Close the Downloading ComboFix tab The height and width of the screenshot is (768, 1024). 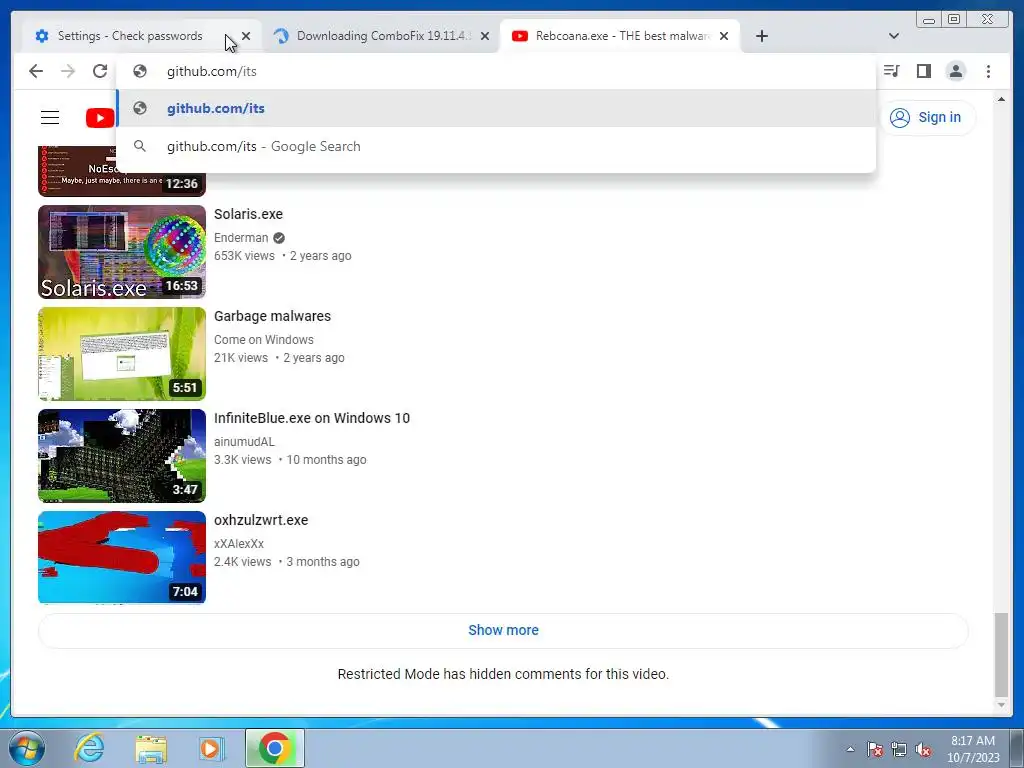tap(485, 36)
